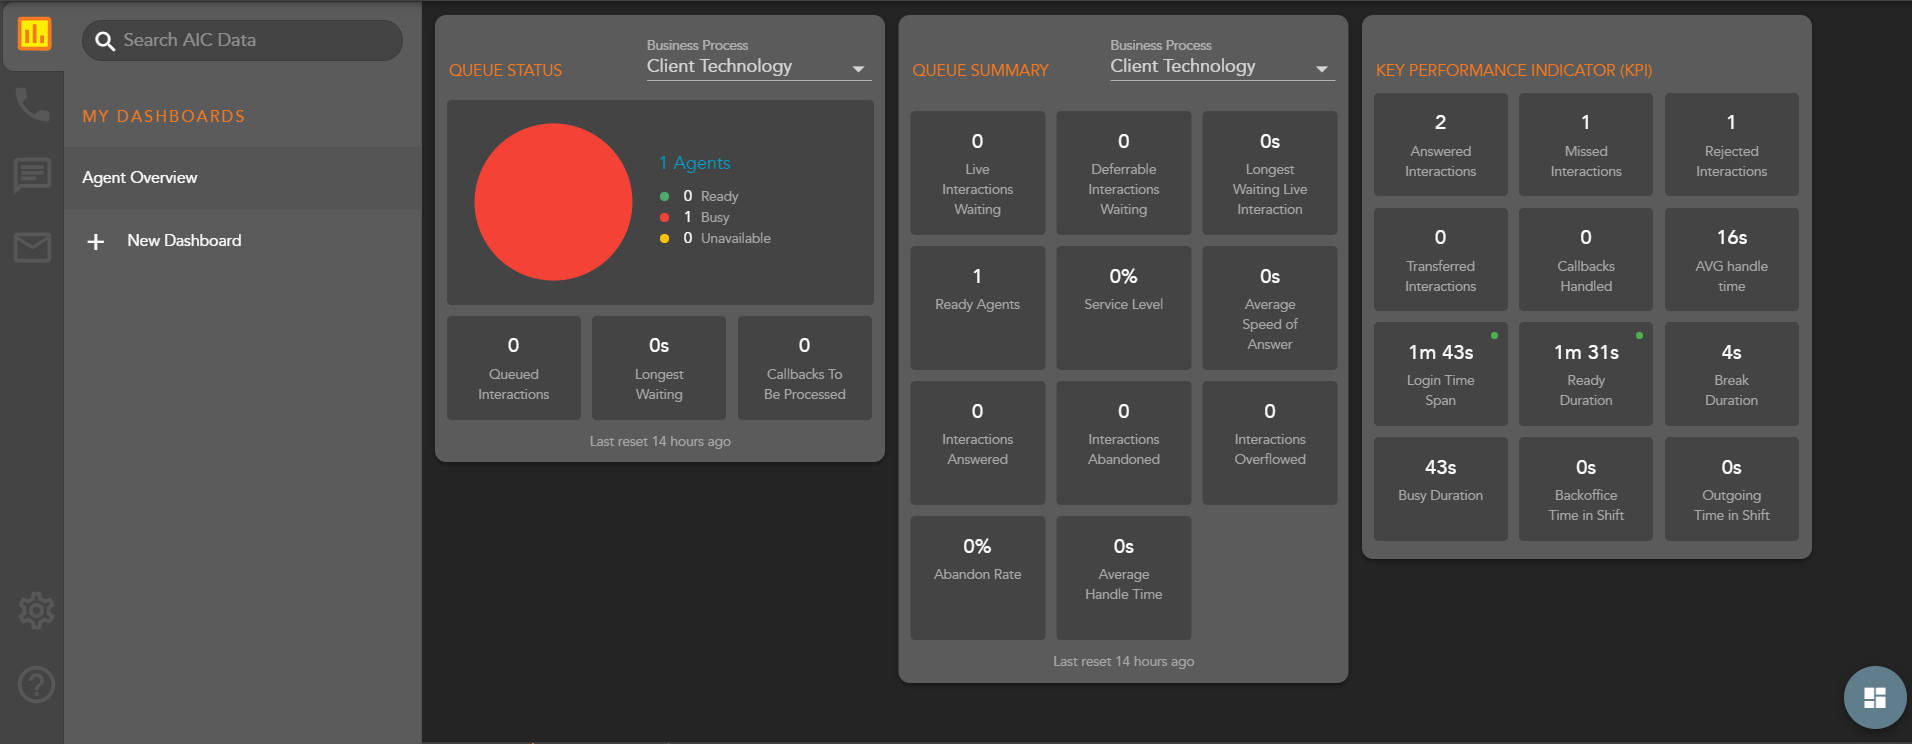Expand Queue Summary Business Process dropdown
Viewport: 1912px width, 744px height.
click(1321, 69)
